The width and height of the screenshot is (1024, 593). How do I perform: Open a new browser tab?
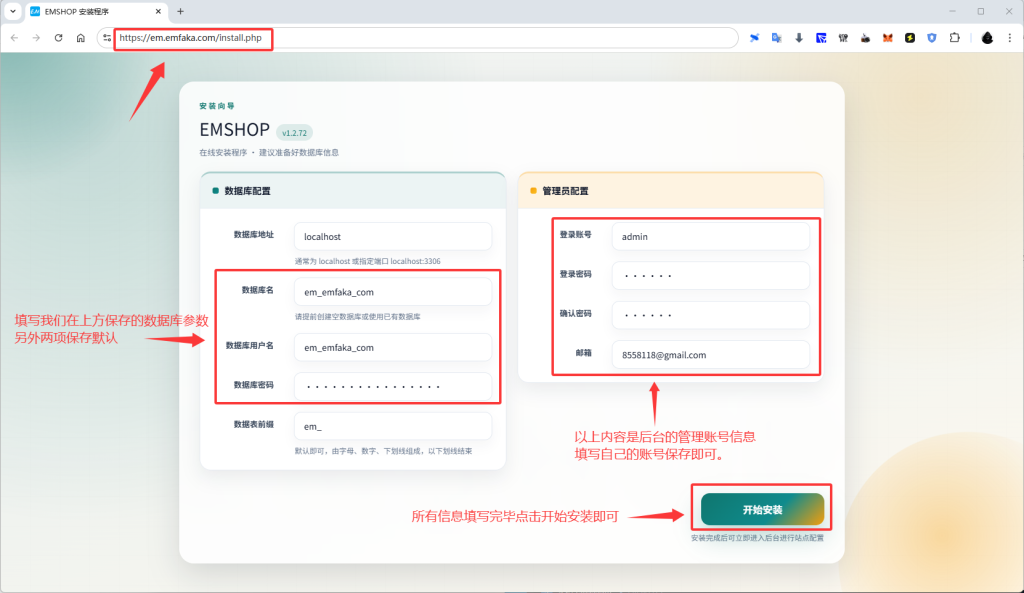178,12
